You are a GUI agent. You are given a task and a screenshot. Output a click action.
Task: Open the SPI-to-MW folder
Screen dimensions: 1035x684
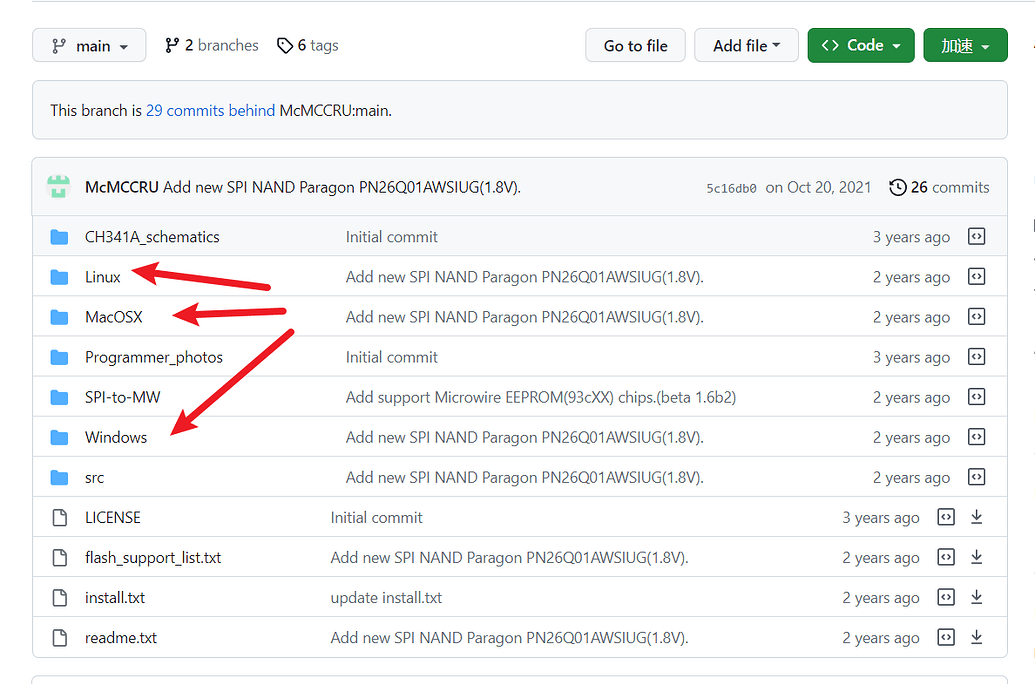(122, 397)
